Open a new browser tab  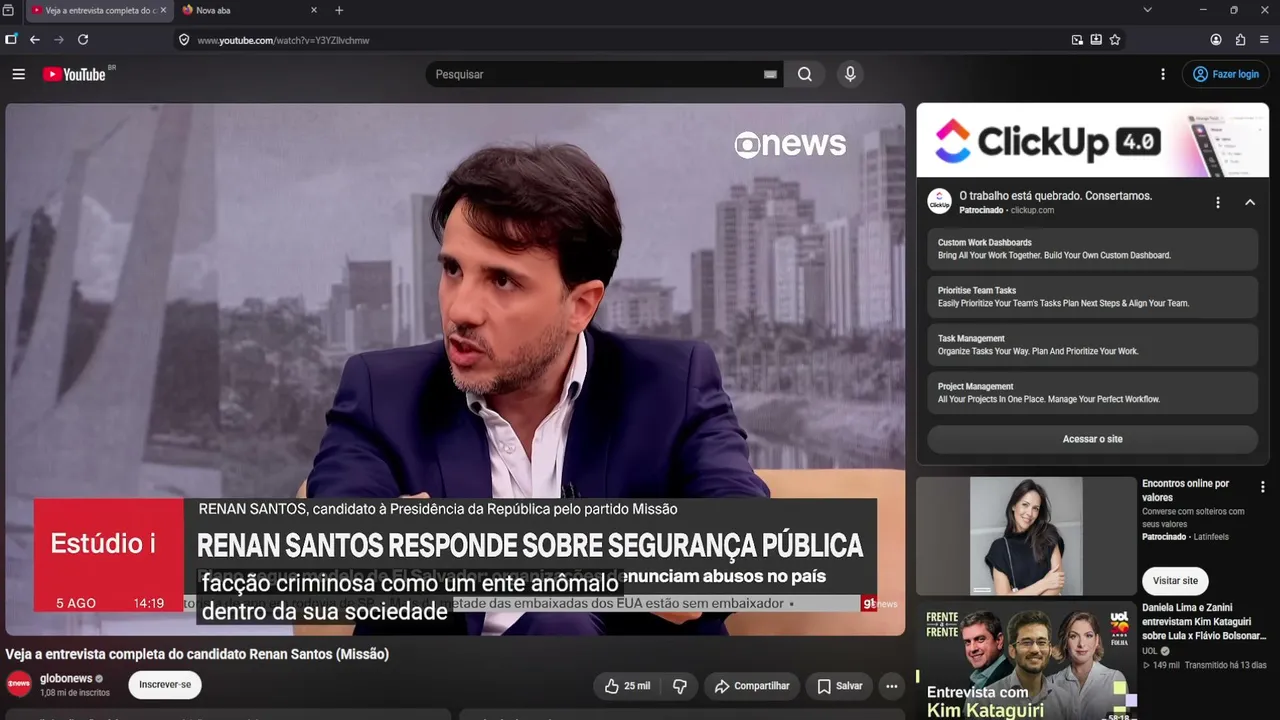click(339, 10)
